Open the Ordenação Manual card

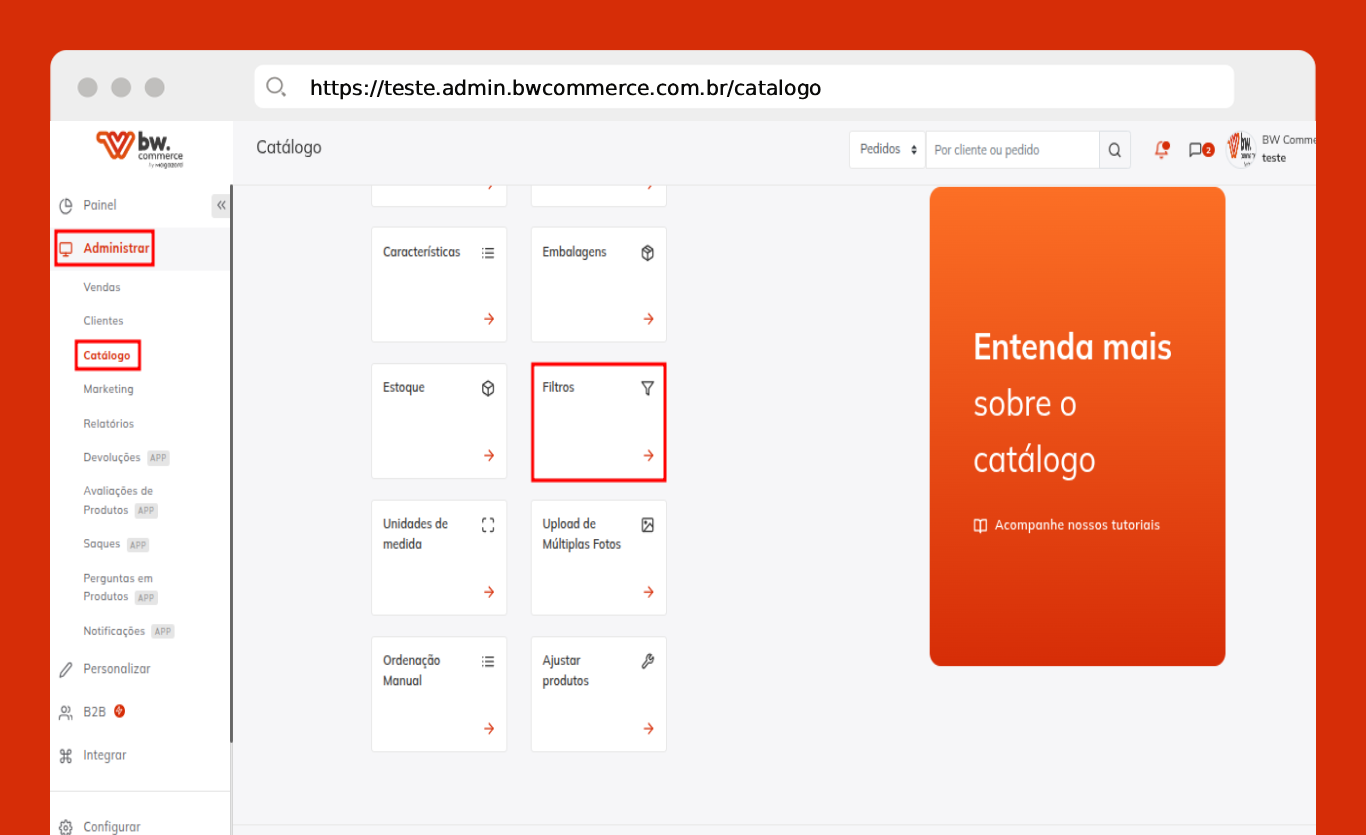click(438, 693)
